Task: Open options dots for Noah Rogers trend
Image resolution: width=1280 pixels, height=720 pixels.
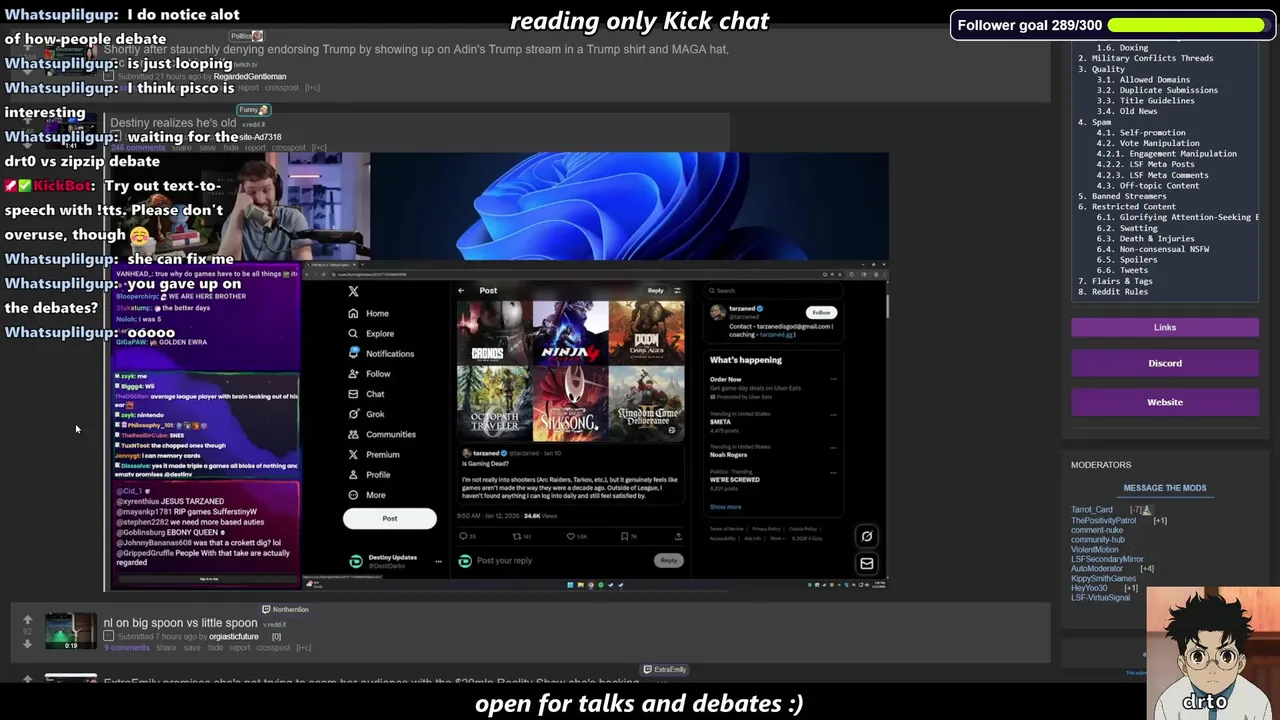Action: [833, 447]
